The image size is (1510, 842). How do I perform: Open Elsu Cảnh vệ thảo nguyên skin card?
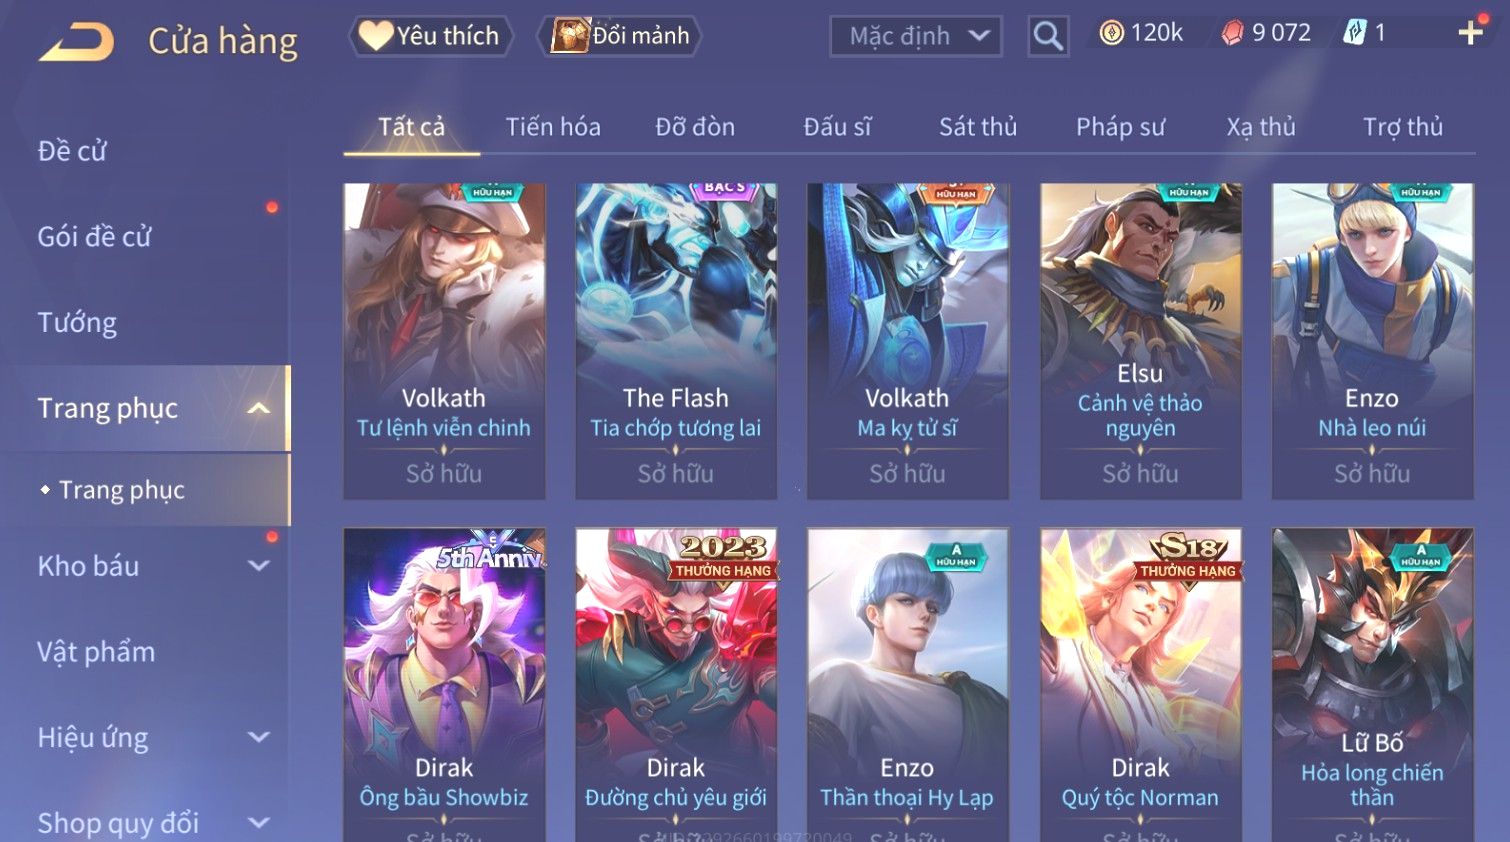pyautogui.click(x=1140, y=341)
